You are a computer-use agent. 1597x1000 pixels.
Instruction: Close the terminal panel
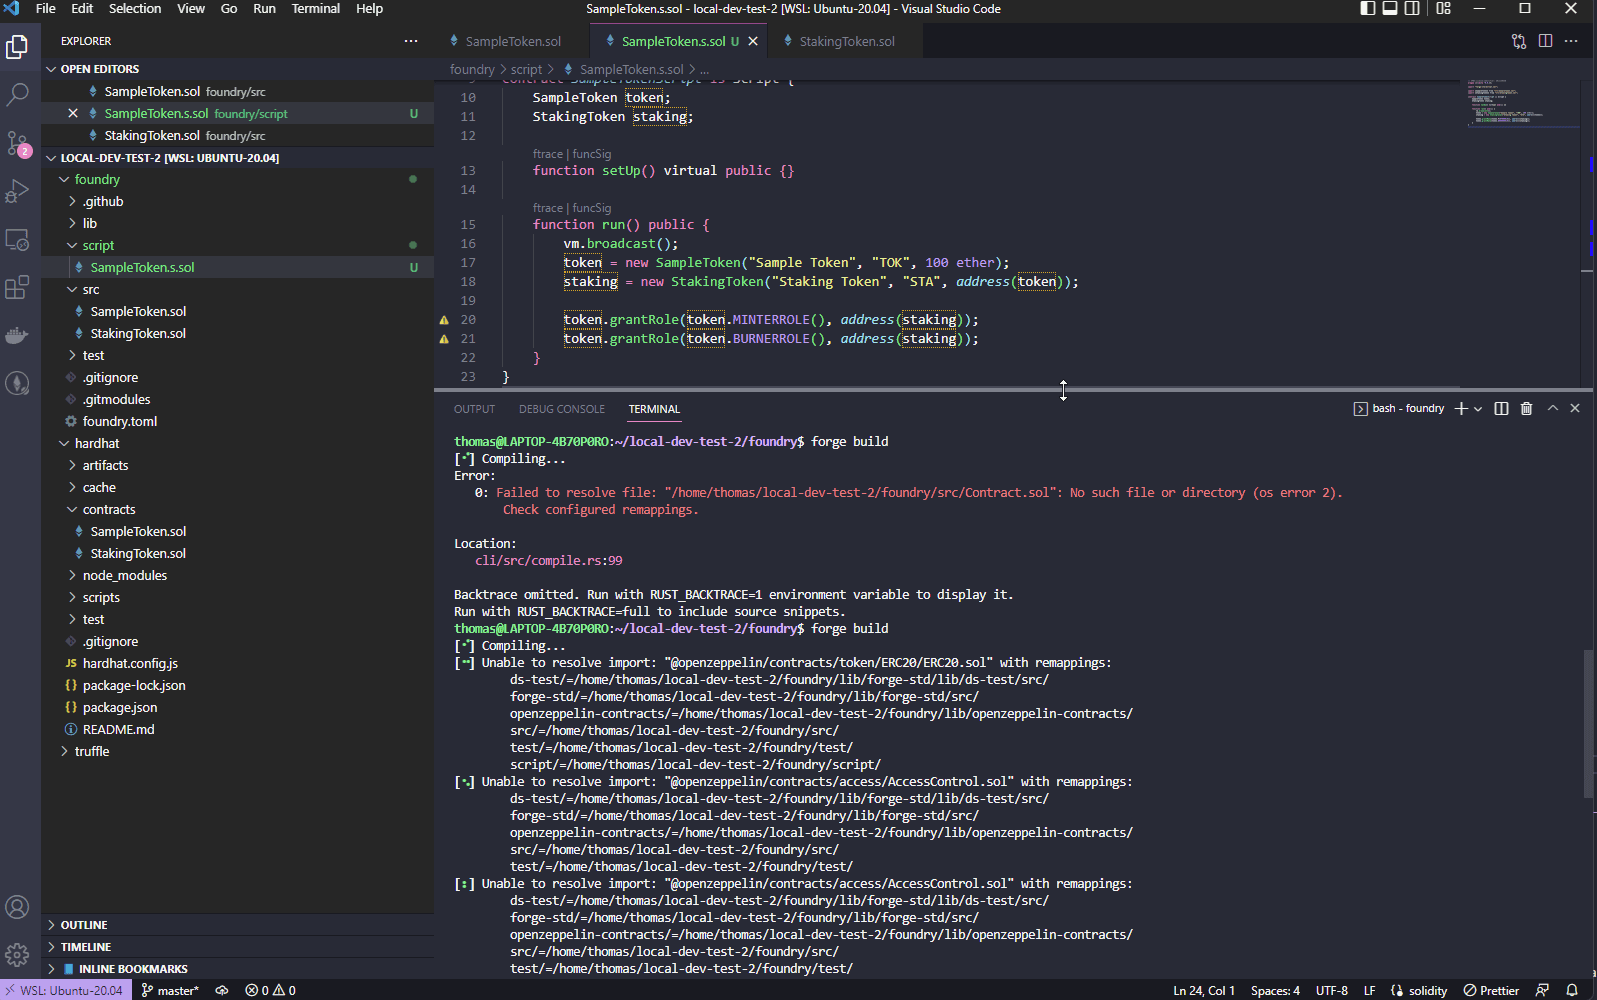click(1575, 408)
